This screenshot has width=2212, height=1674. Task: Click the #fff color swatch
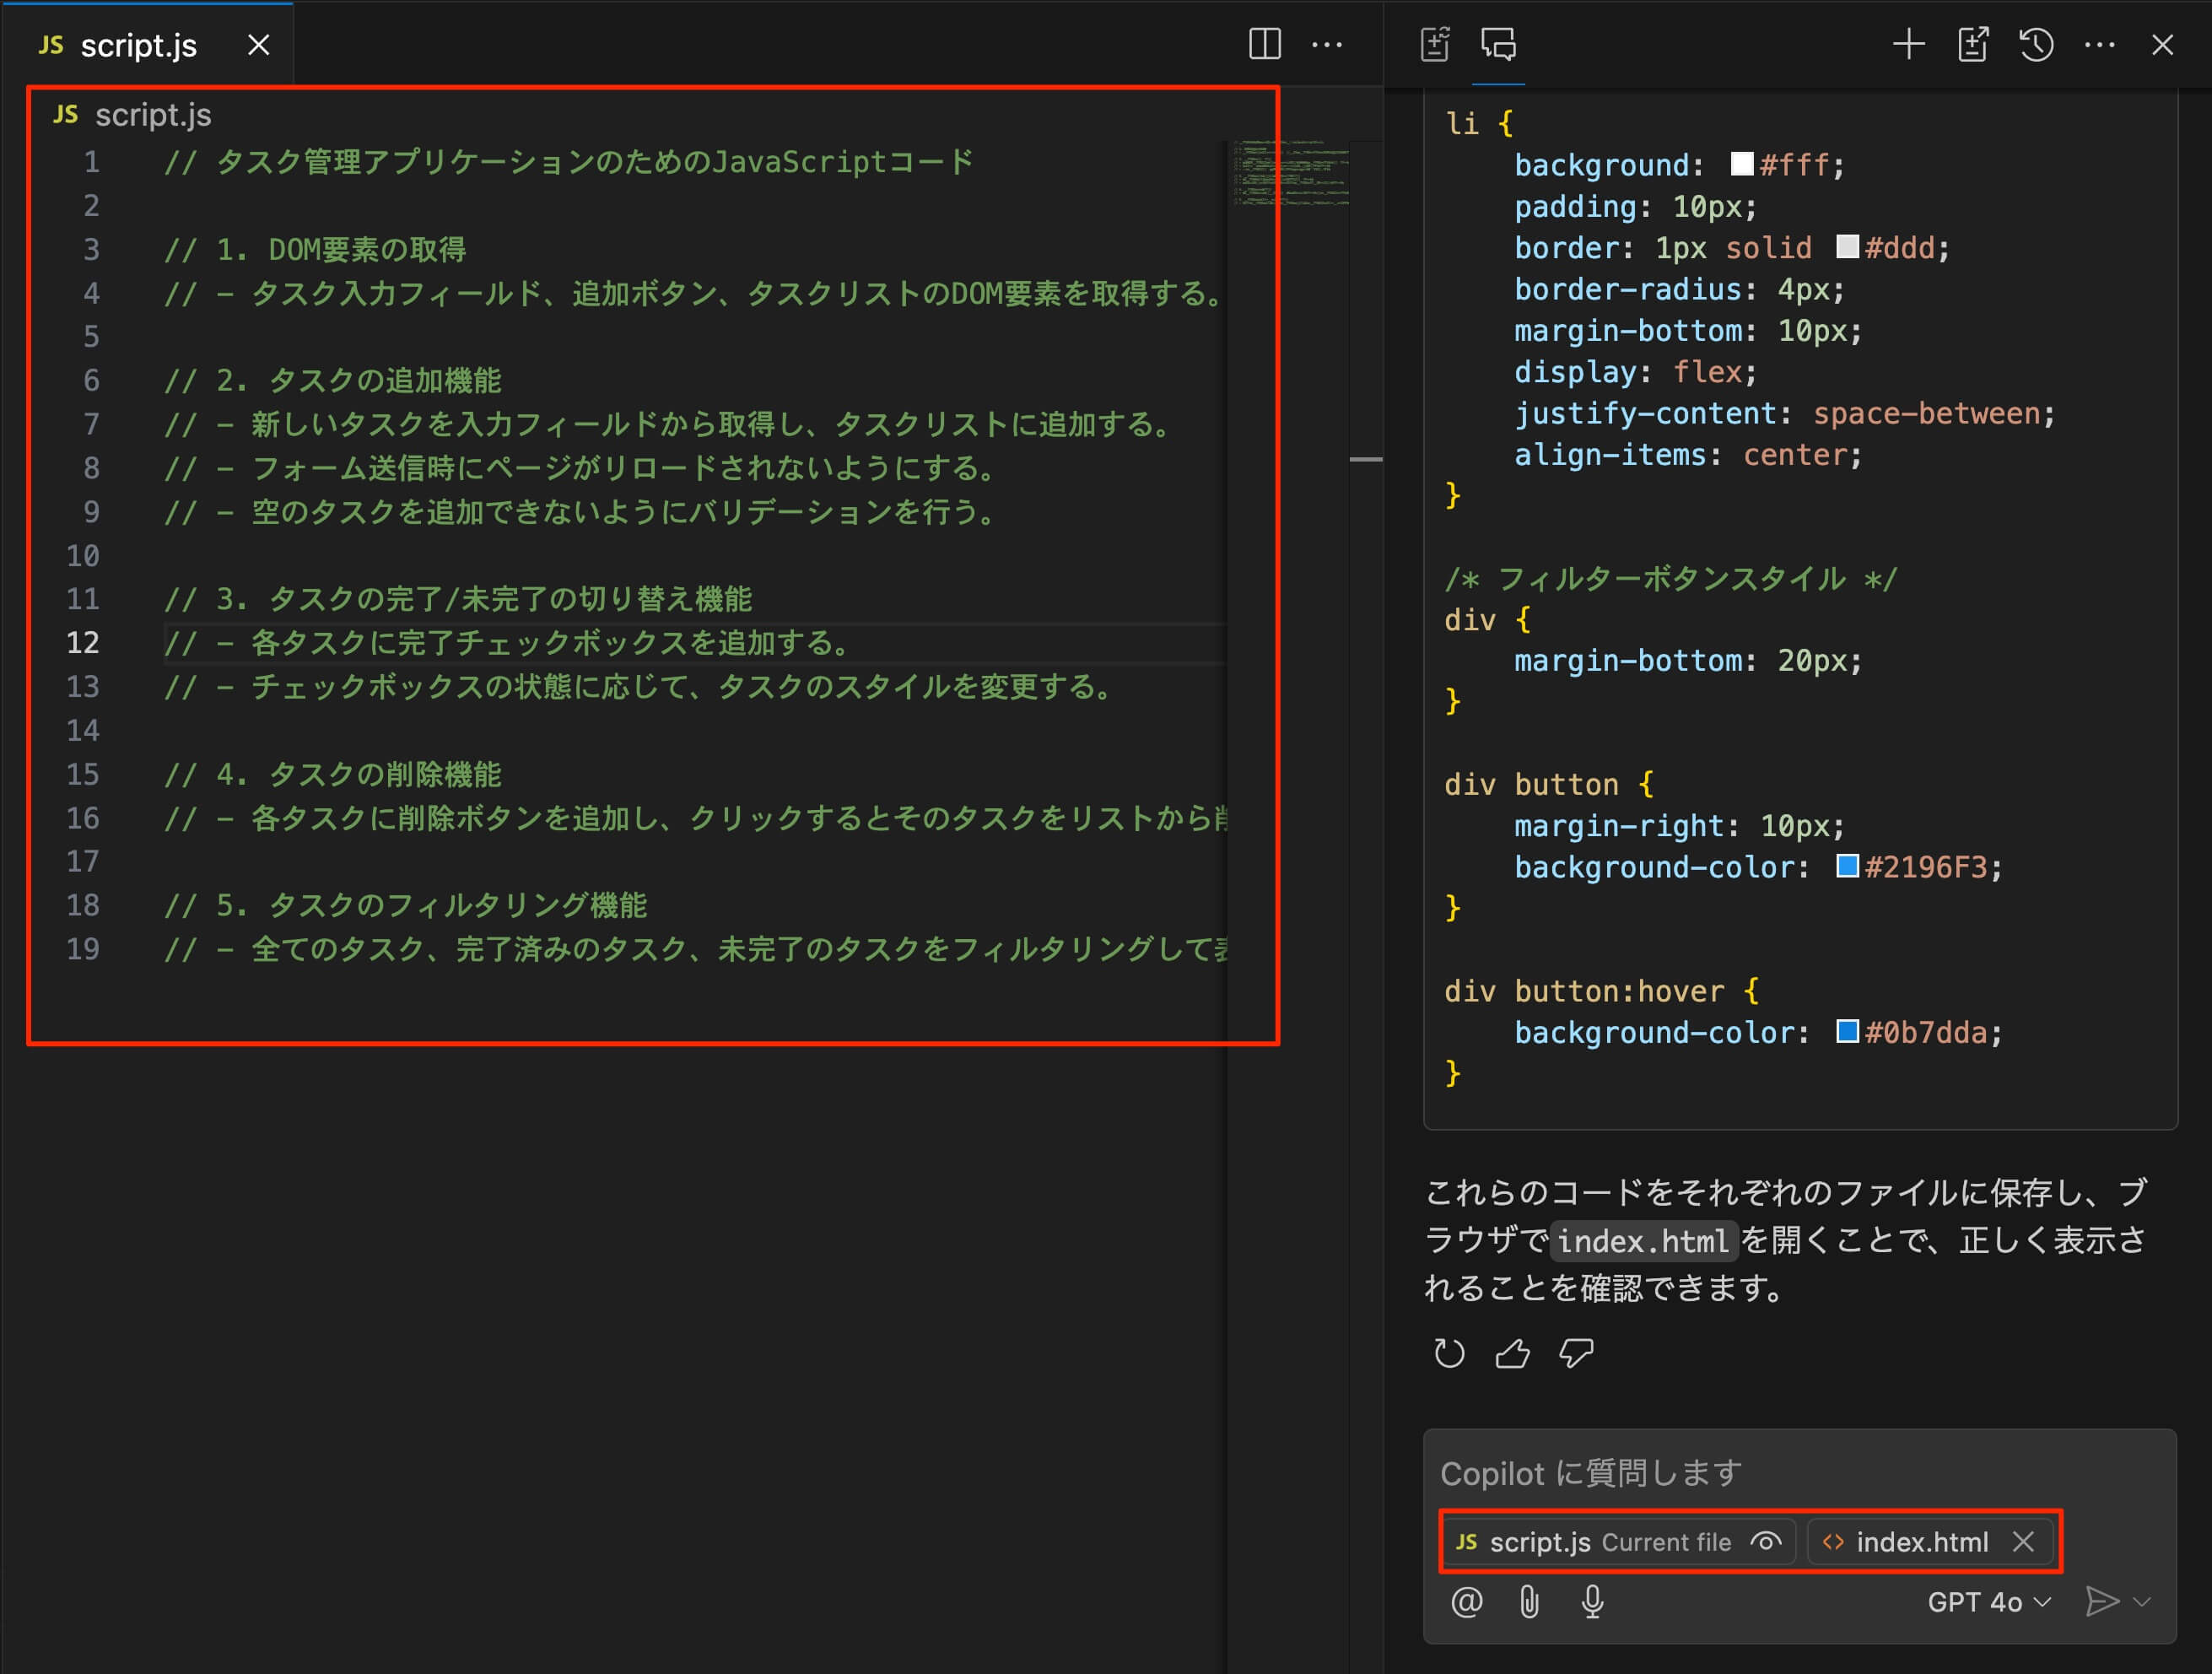click(x=1741, y=164)
